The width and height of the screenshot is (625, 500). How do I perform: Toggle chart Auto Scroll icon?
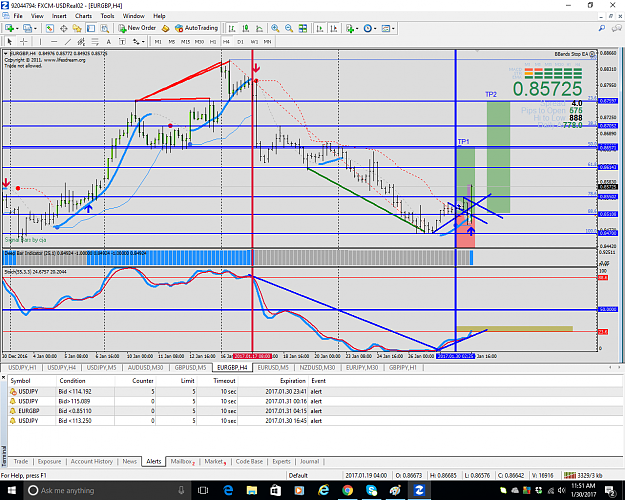point(320,28)
